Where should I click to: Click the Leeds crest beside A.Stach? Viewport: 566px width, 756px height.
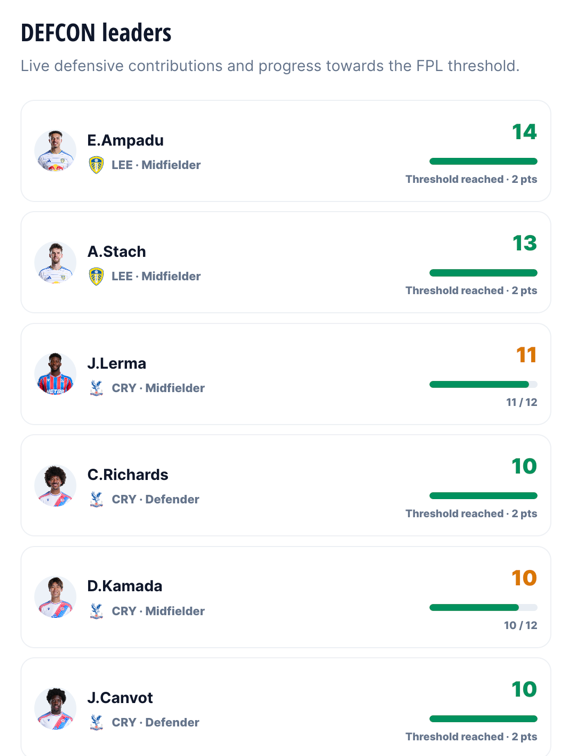point(96,276)
